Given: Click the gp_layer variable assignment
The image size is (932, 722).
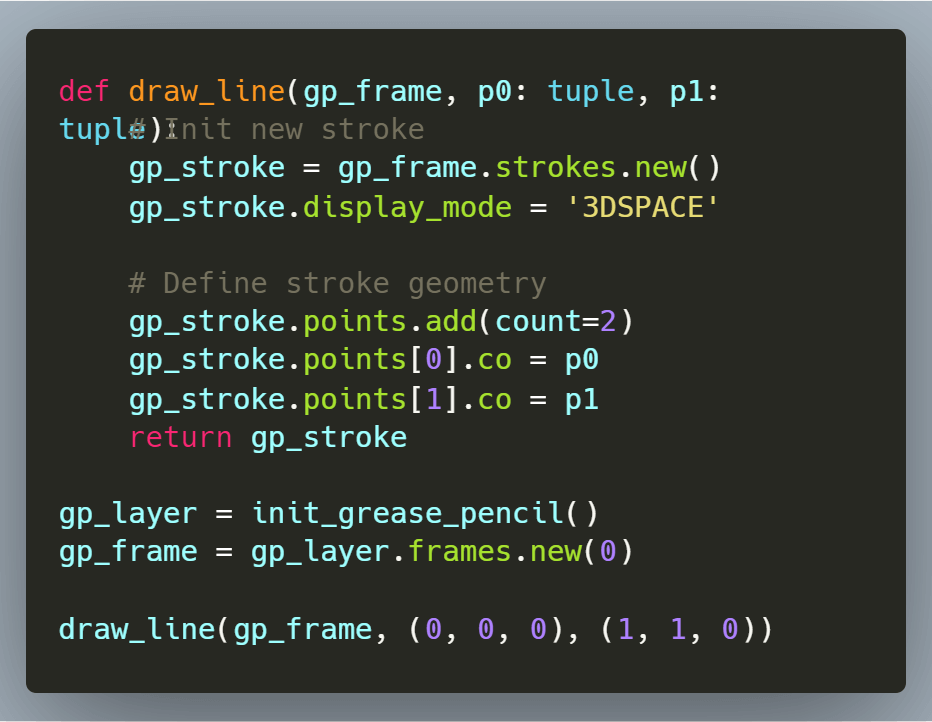Looking at the screenshot, I should click(x=127, y=513).
